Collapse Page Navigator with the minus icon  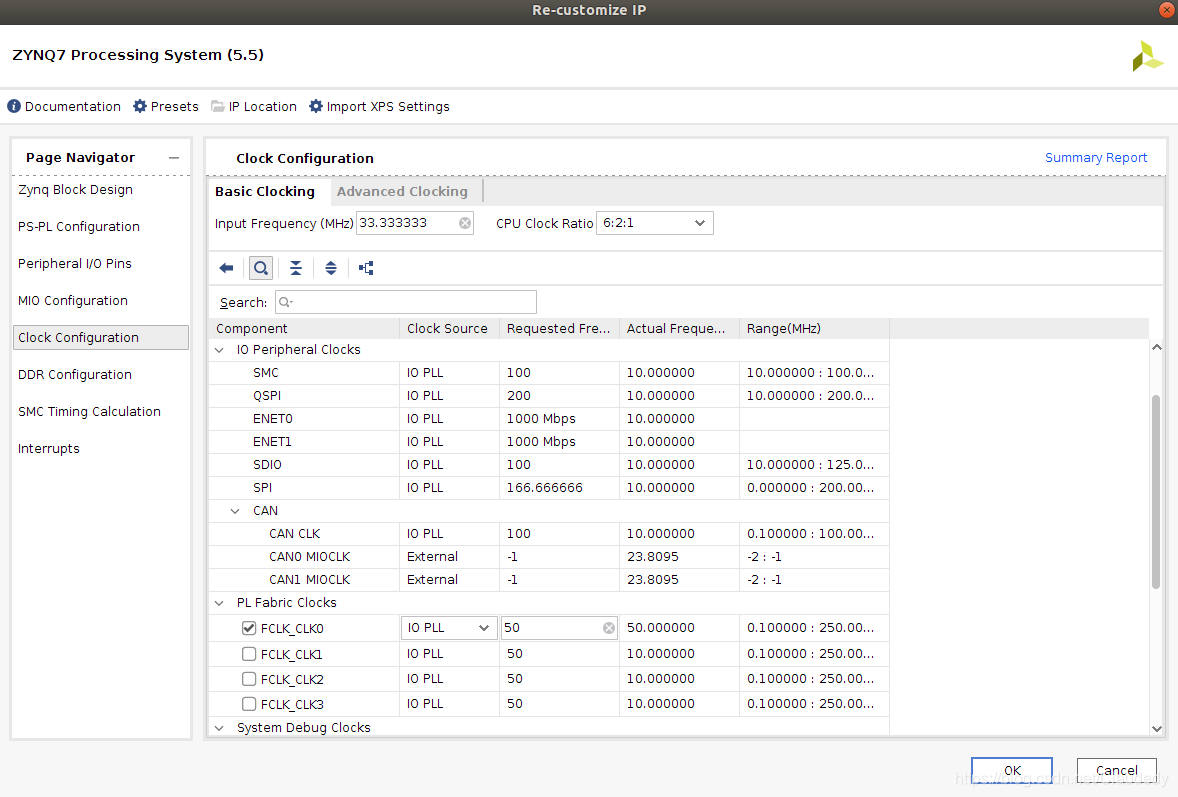pyautogui.click(x=174, y=158)
